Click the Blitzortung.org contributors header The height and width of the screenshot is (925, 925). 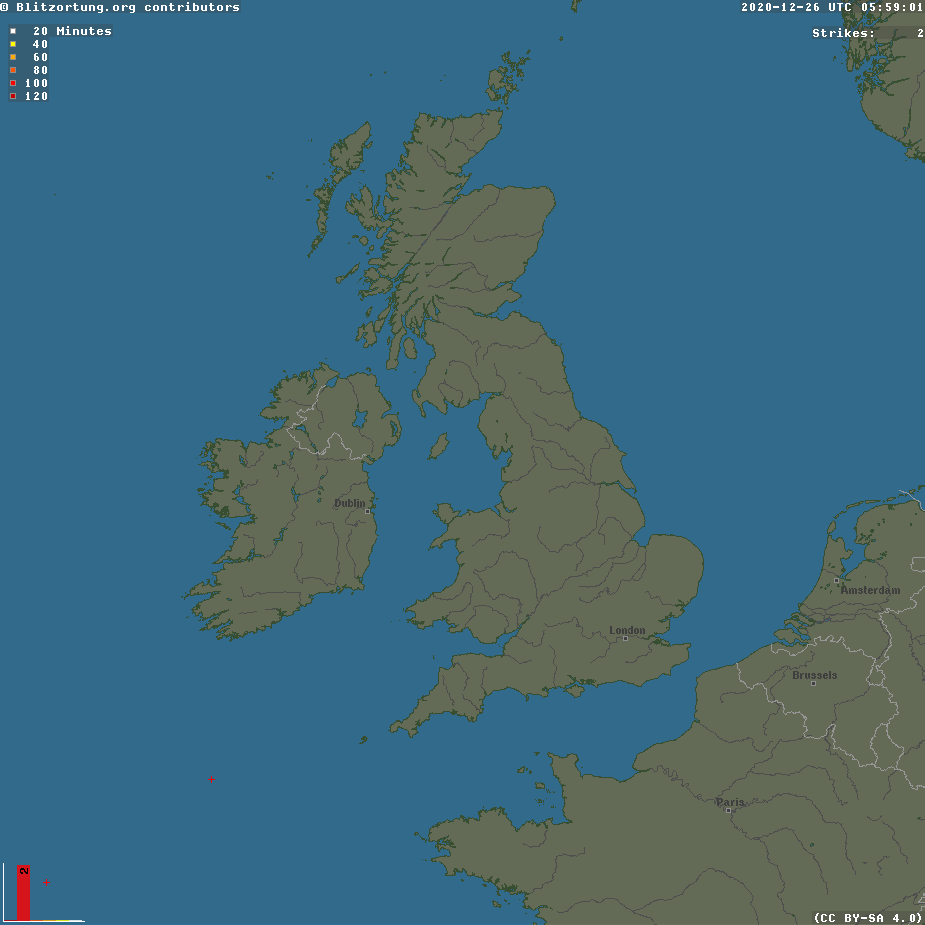(120, 6)
